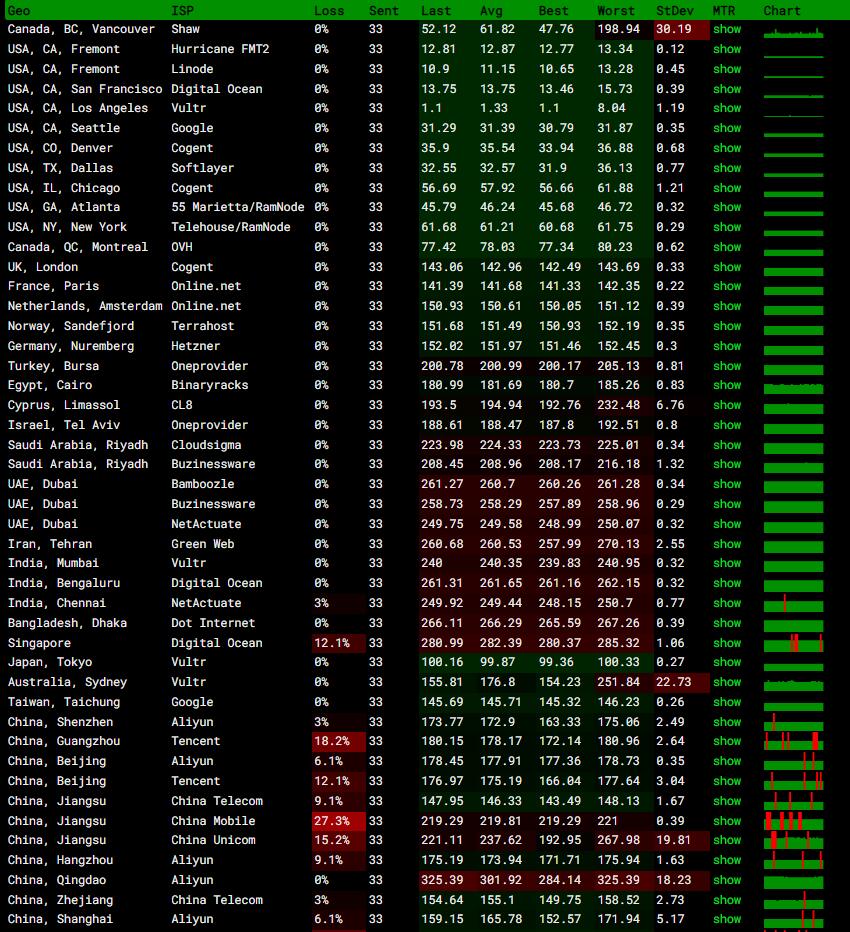Image resolution: width=850 pixels, height=932 pixels.
Task: Click the StDev column header
Action: point(675,11)
